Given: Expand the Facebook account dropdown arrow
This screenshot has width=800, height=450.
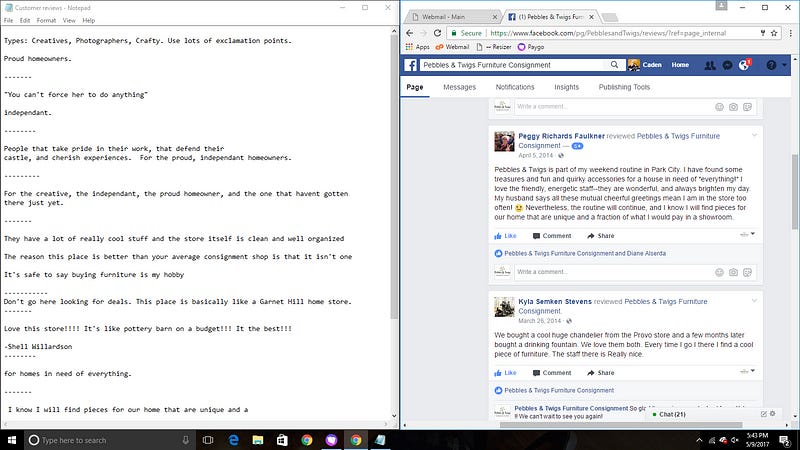Looking at the screenshot, I should [785, 65].
